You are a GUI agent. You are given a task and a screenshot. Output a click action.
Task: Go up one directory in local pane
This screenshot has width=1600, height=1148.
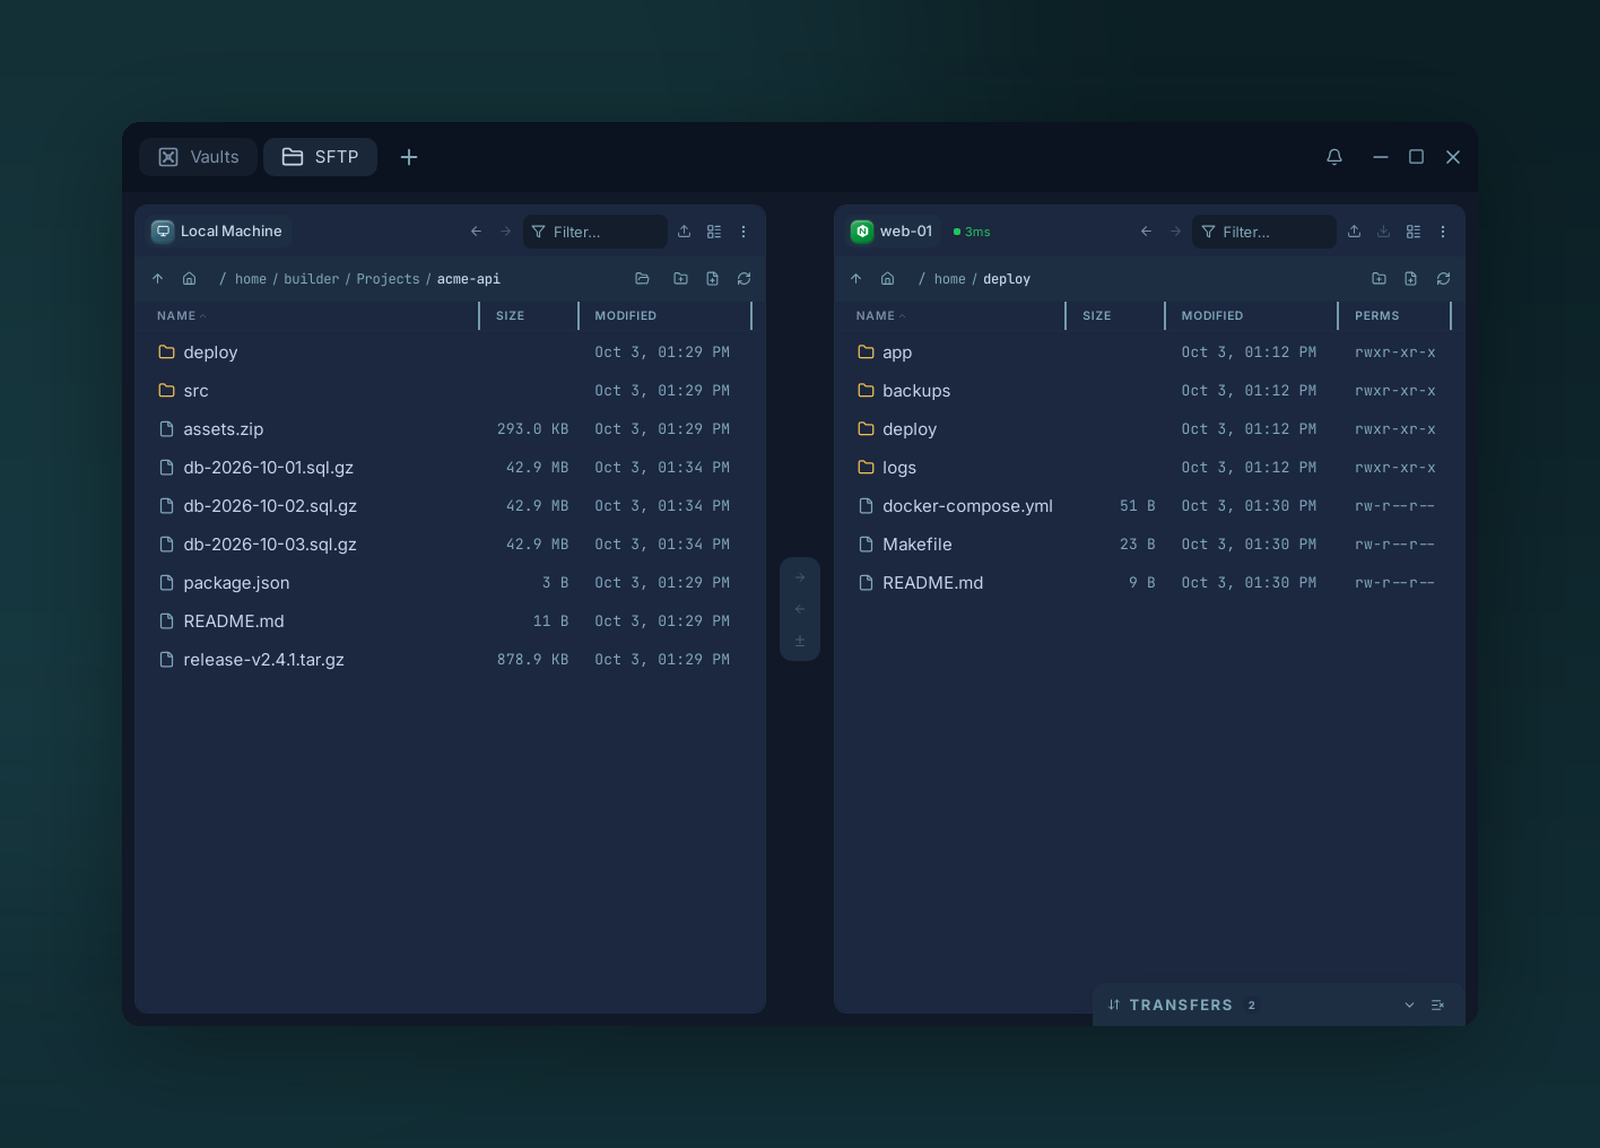pyautogui.click(x=157, y=279)
